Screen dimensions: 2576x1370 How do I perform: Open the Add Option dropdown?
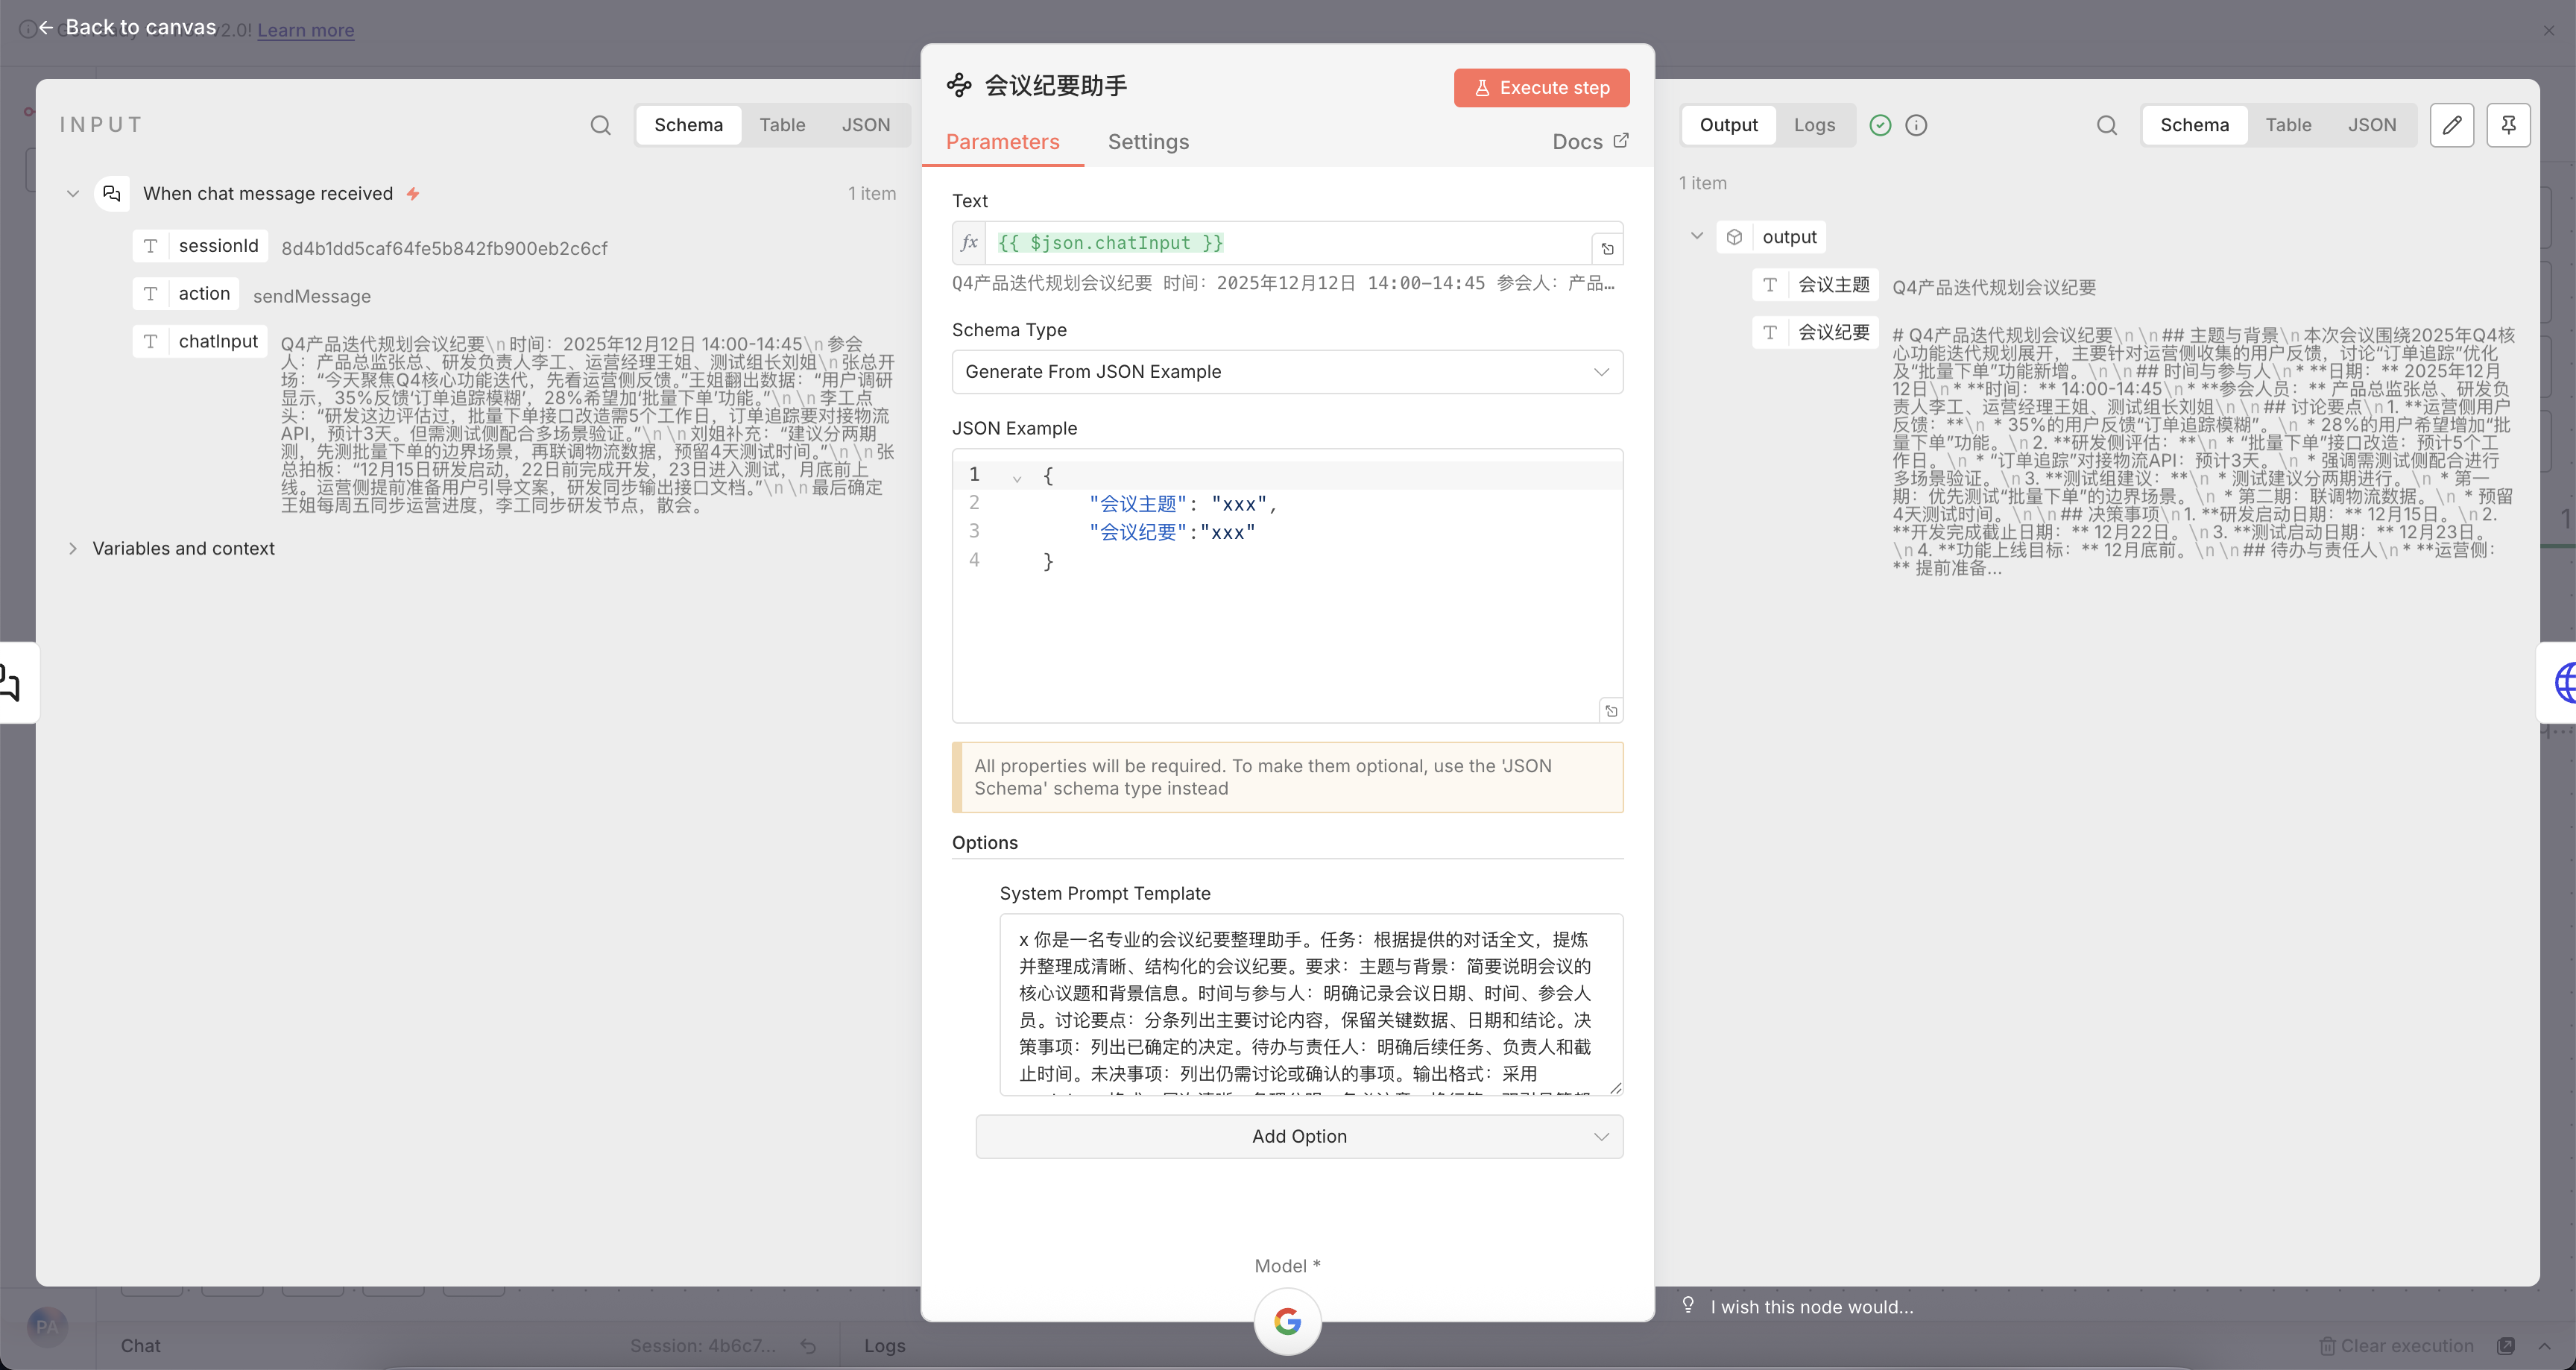[1298, 1136]
